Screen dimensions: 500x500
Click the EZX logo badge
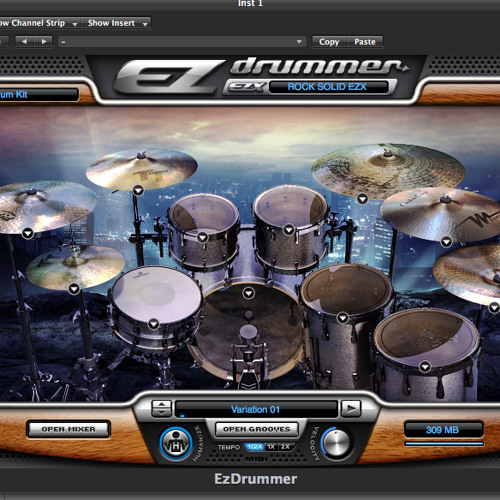[x=246, y=87]
